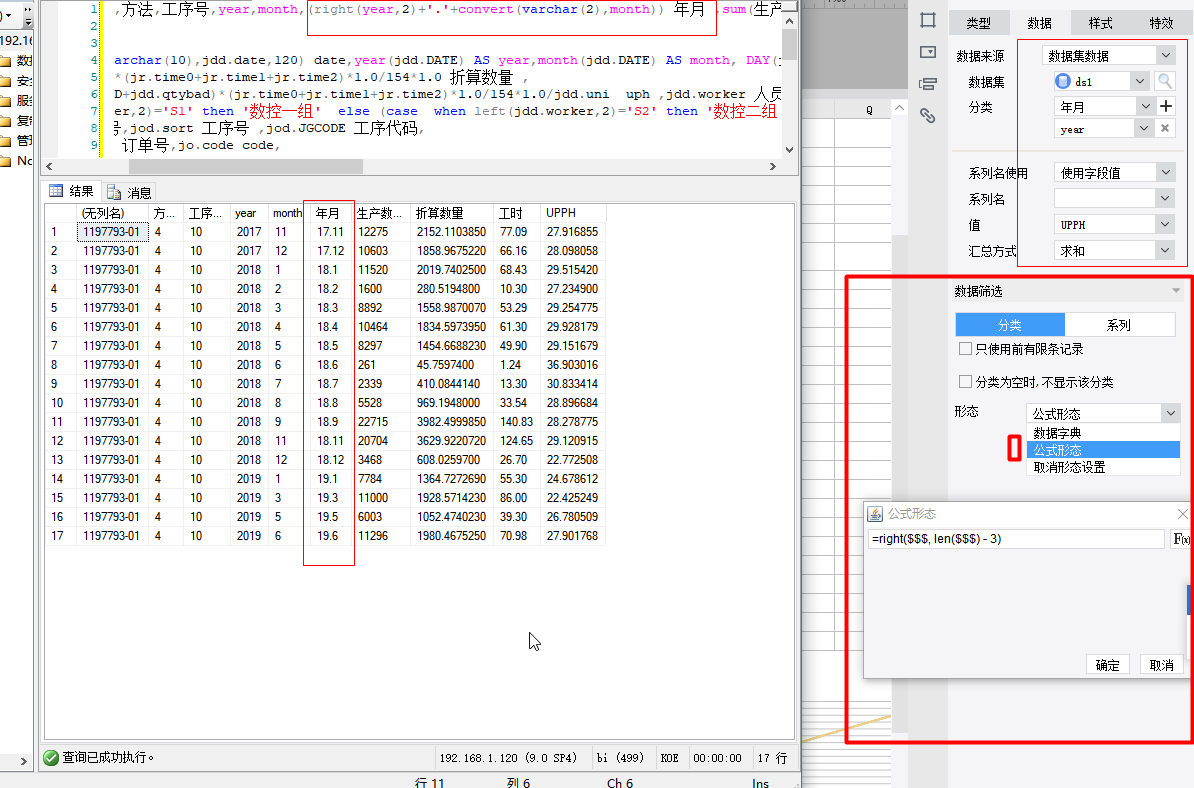Click 工时 value 140.83
The height and width of the screenshot is (788, 1194).
517,422
